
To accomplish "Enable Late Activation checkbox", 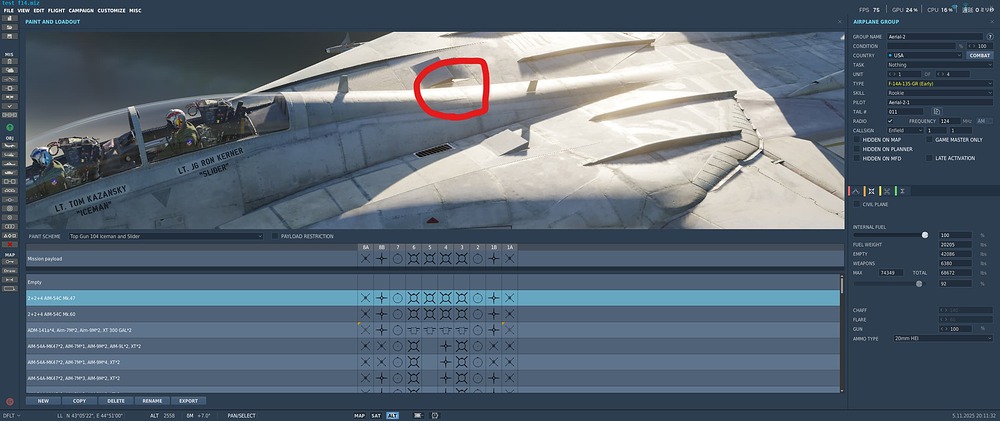I will point(929,158).
